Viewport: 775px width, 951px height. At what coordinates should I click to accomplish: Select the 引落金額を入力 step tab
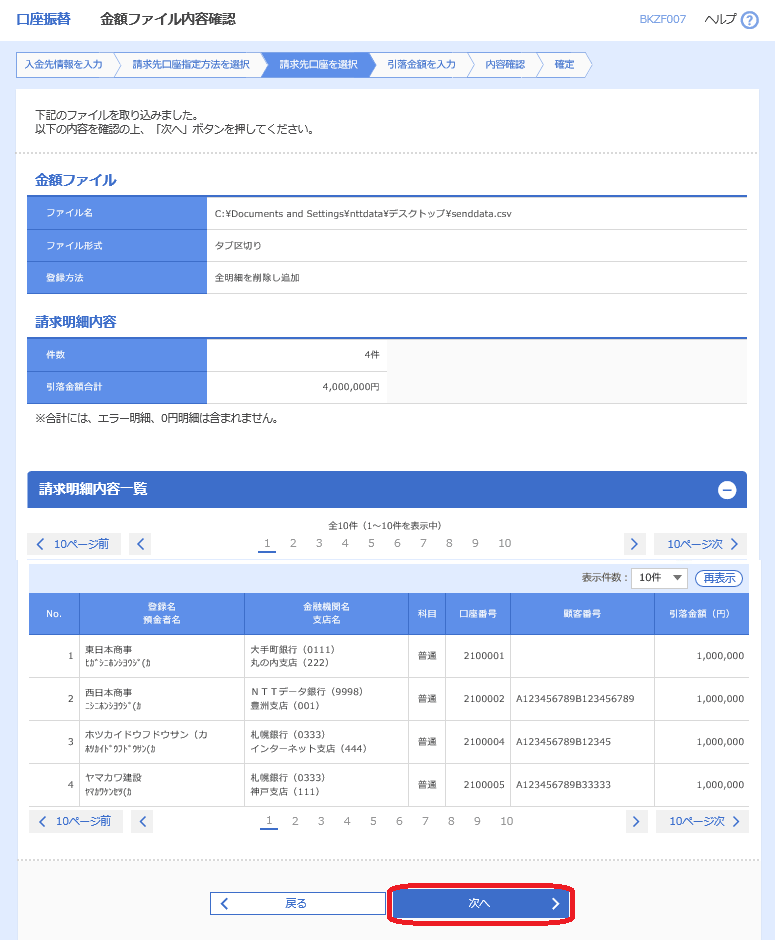pyautogui.click(x=421, y=65)
